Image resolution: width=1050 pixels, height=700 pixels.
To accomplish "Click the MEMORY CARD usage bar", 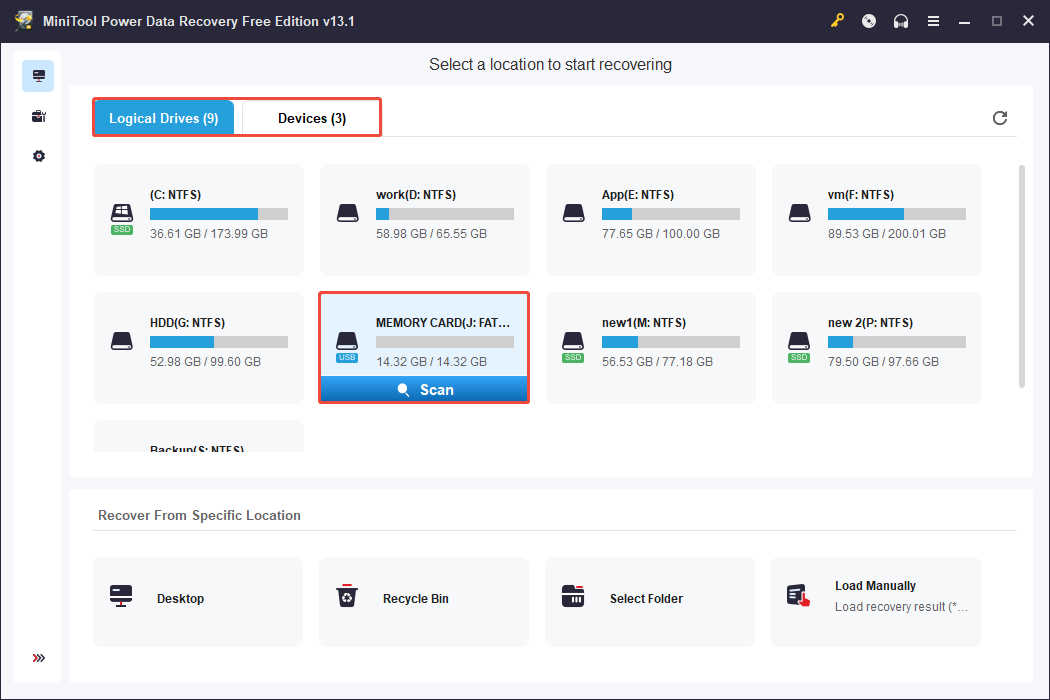I will (445, 342).
